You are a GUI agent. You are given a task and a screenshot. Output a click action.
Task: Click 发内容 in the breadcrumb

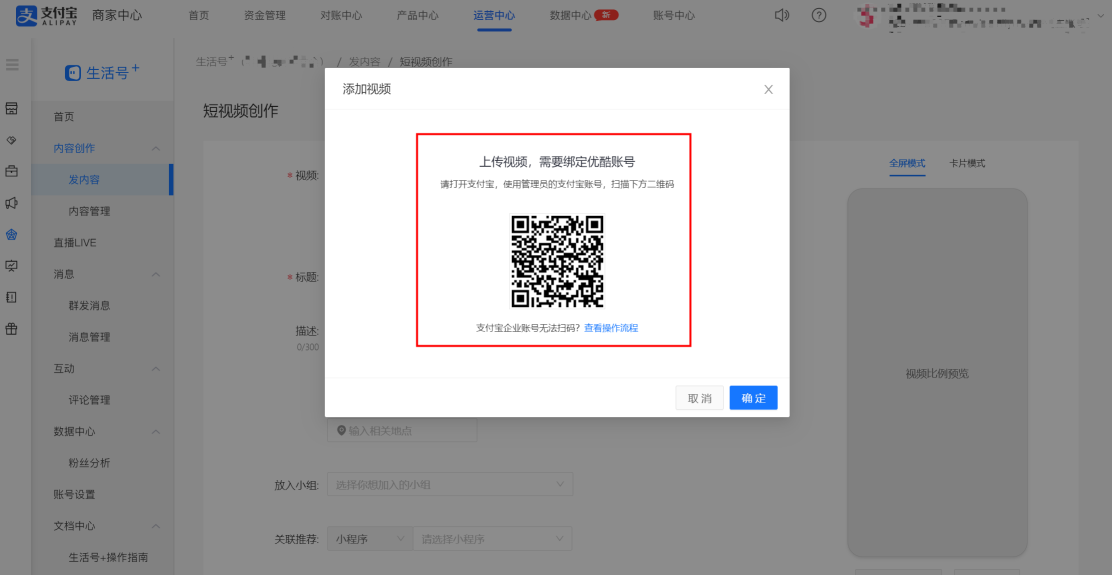tap(364, 62)
